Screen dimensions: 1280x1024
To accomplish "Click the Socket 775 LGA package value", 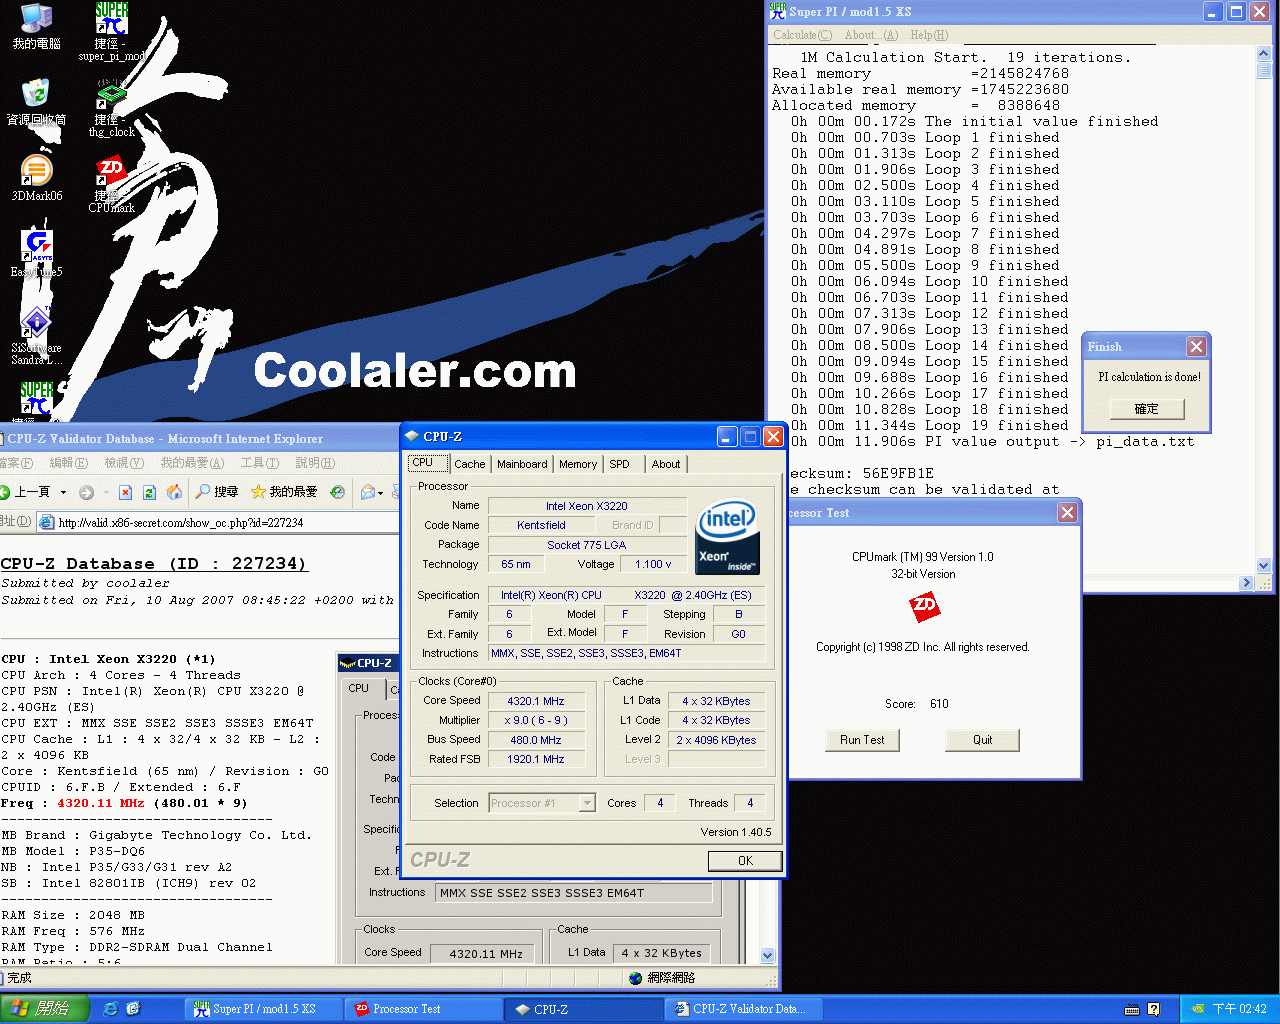I will pos(587,545).
